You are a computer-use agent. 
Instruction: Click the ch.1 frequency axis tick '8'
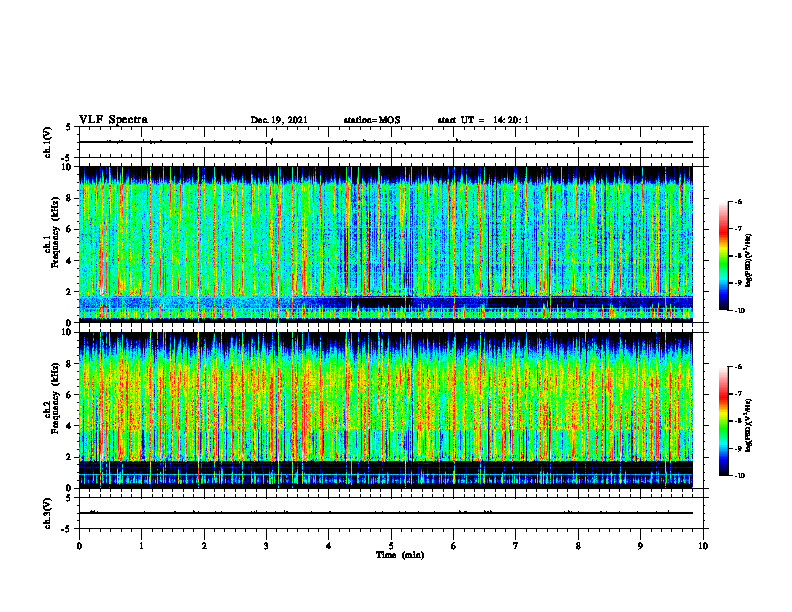click(x=70, y=198)
